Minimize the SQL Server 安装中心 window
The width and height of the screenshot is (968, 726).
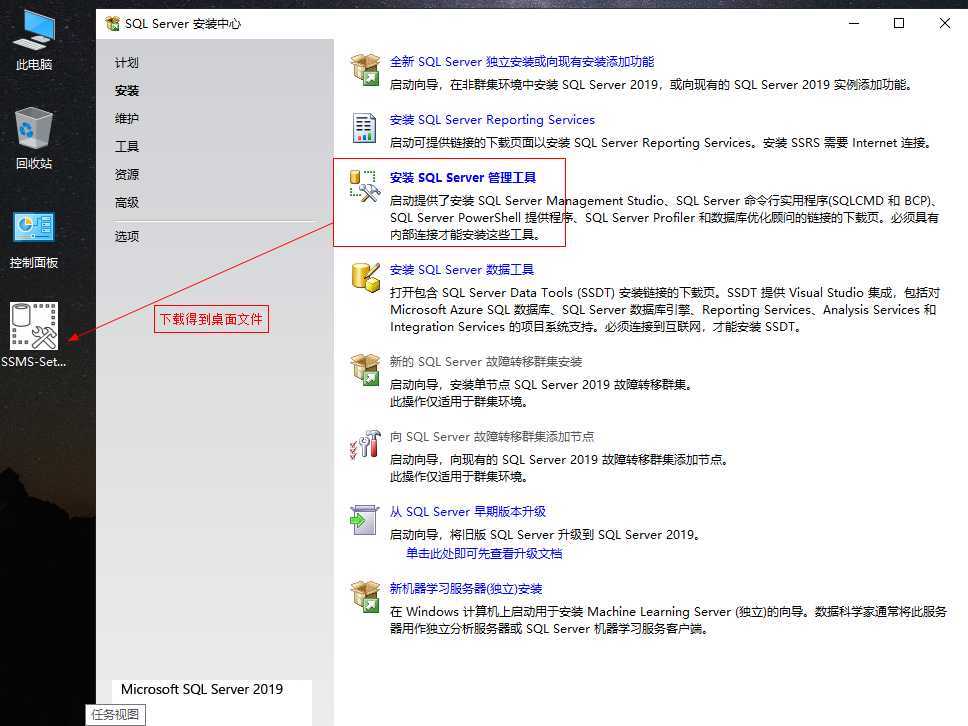(x=854, y=23)
